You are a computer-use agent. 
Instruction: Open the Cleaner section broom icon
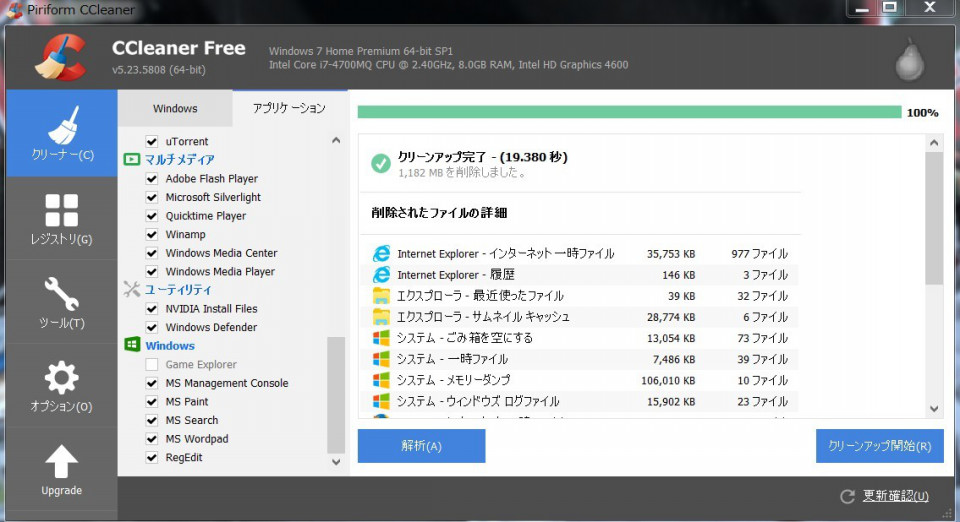click(x=62, y=125)
